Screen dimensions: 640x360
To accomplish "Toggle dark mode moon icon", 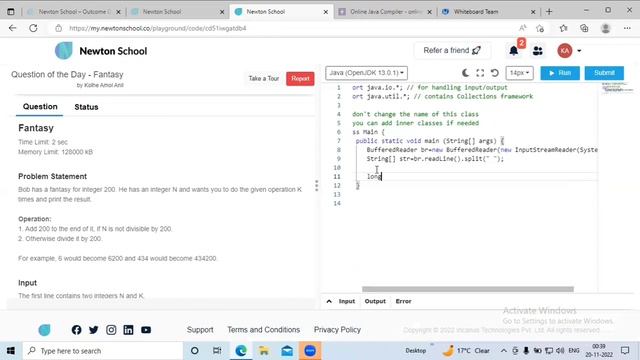I will 465,73.
